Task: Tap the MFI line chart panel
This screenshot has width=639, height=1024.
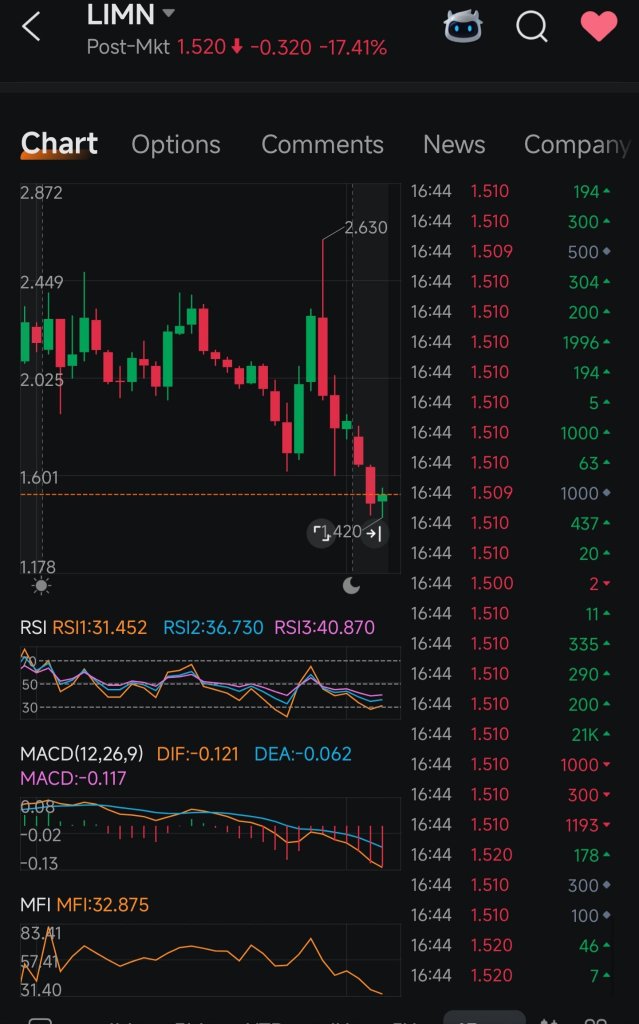Action: 210,960
